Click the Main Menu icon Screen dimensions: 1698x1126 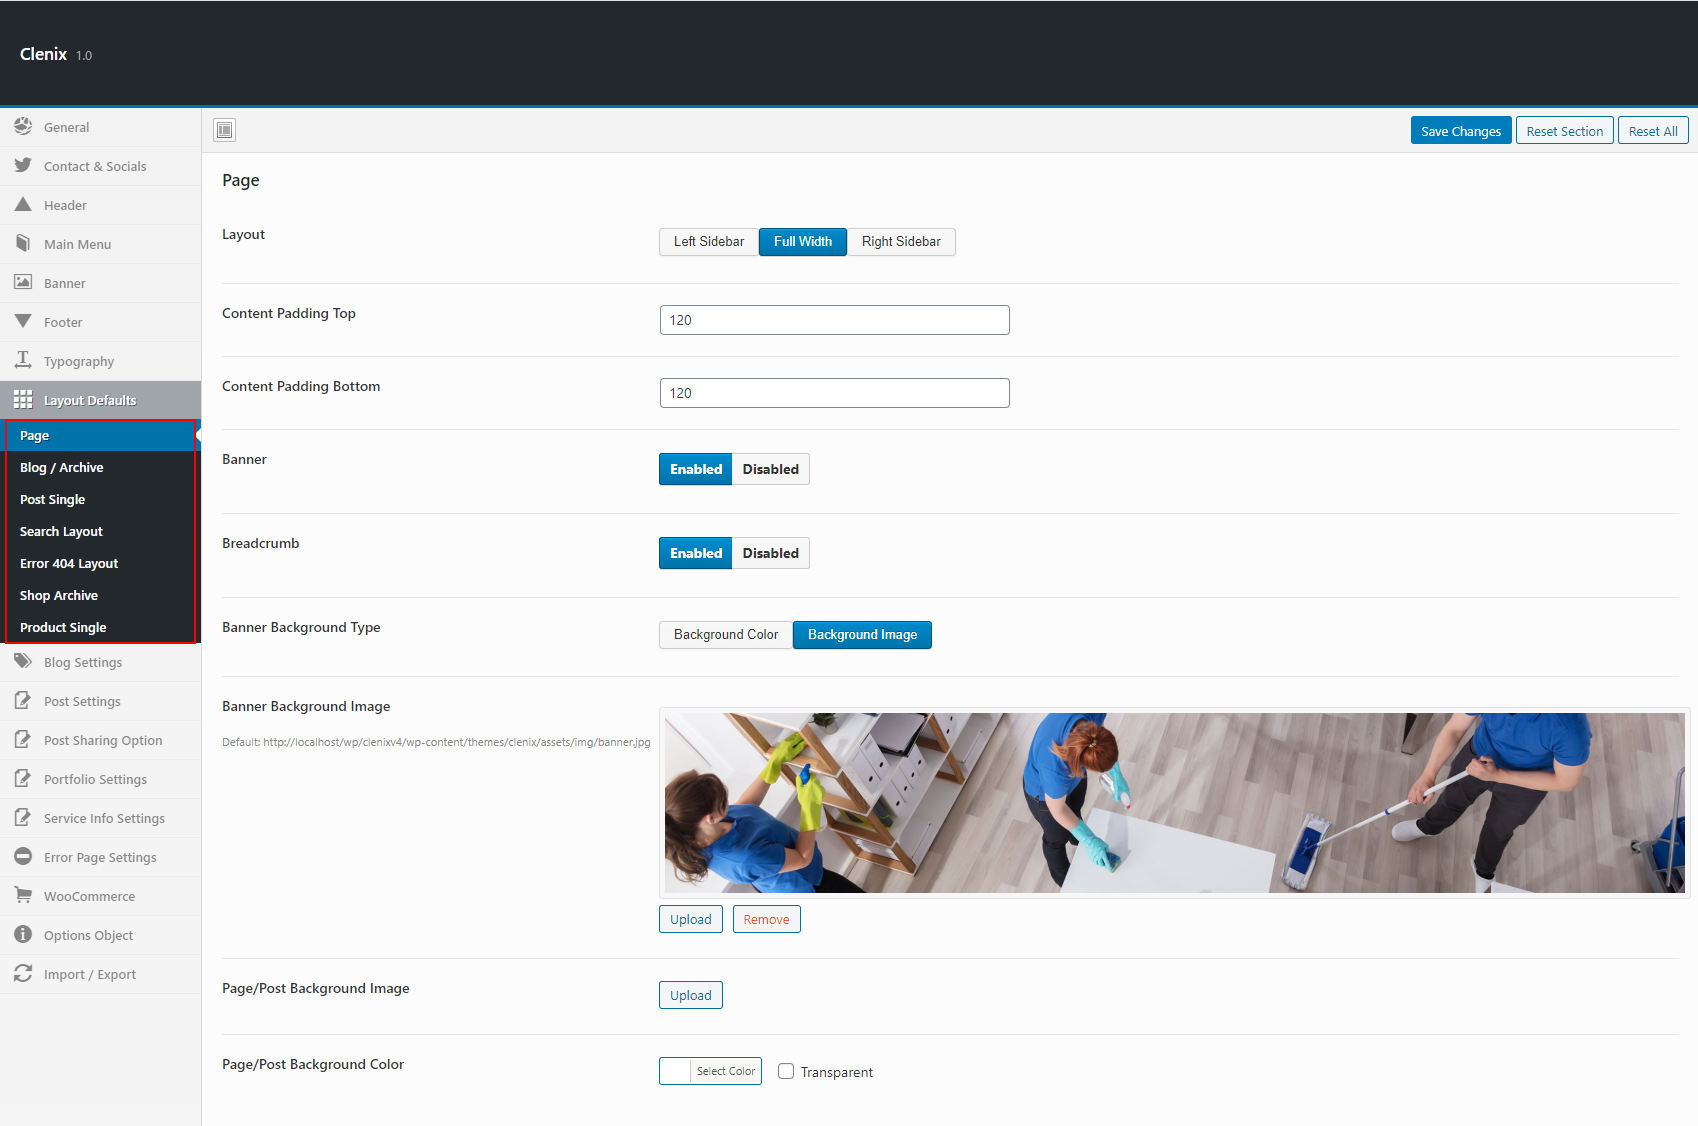[23, 243]
